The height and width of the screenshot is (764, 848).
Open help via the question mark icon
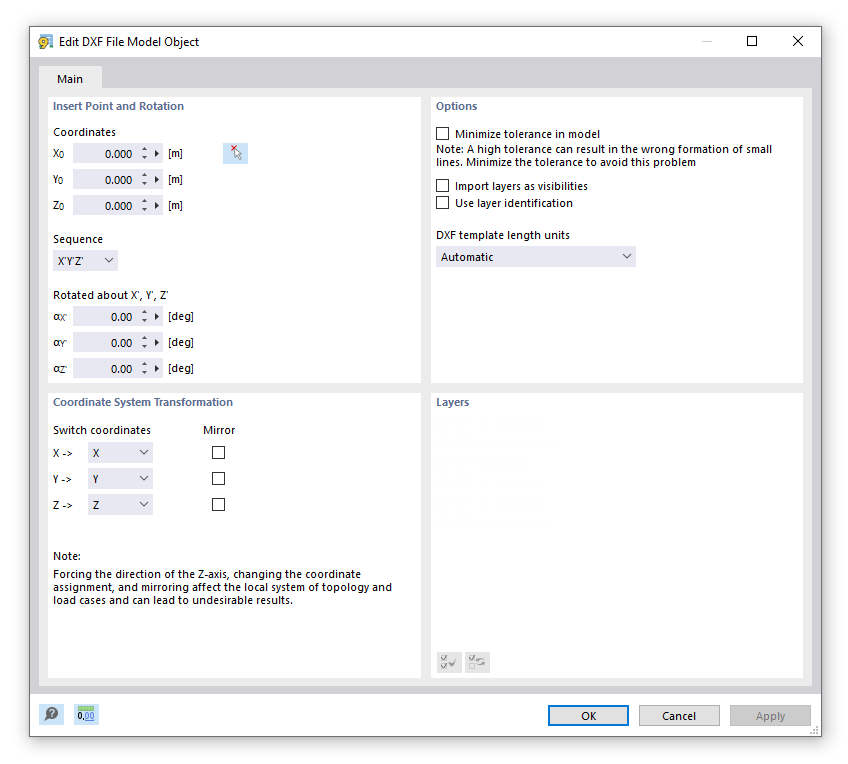click(50, 714)
